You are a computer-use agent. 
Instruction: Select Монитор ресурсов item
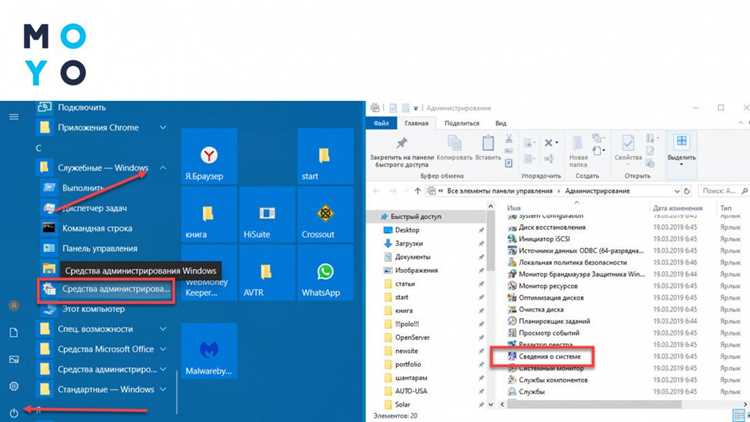548,286
